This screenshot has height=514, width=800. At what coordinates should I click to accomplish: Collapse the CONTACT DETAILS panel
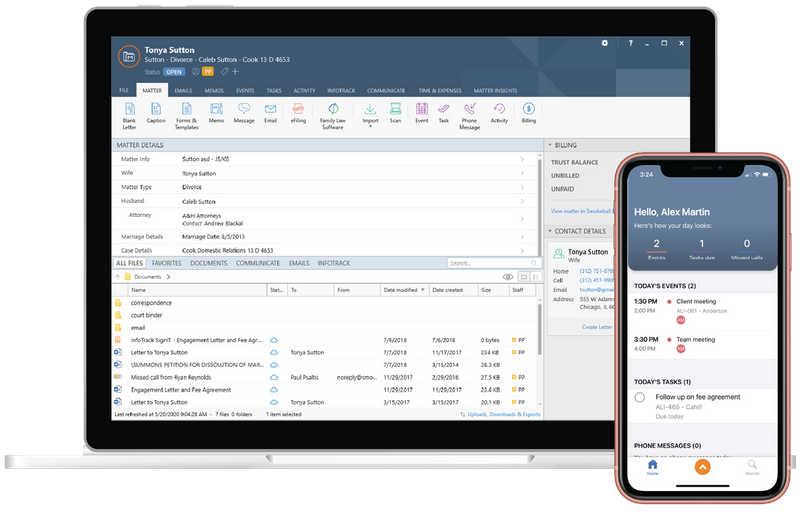pyautogui.click(x=550, y=231)
